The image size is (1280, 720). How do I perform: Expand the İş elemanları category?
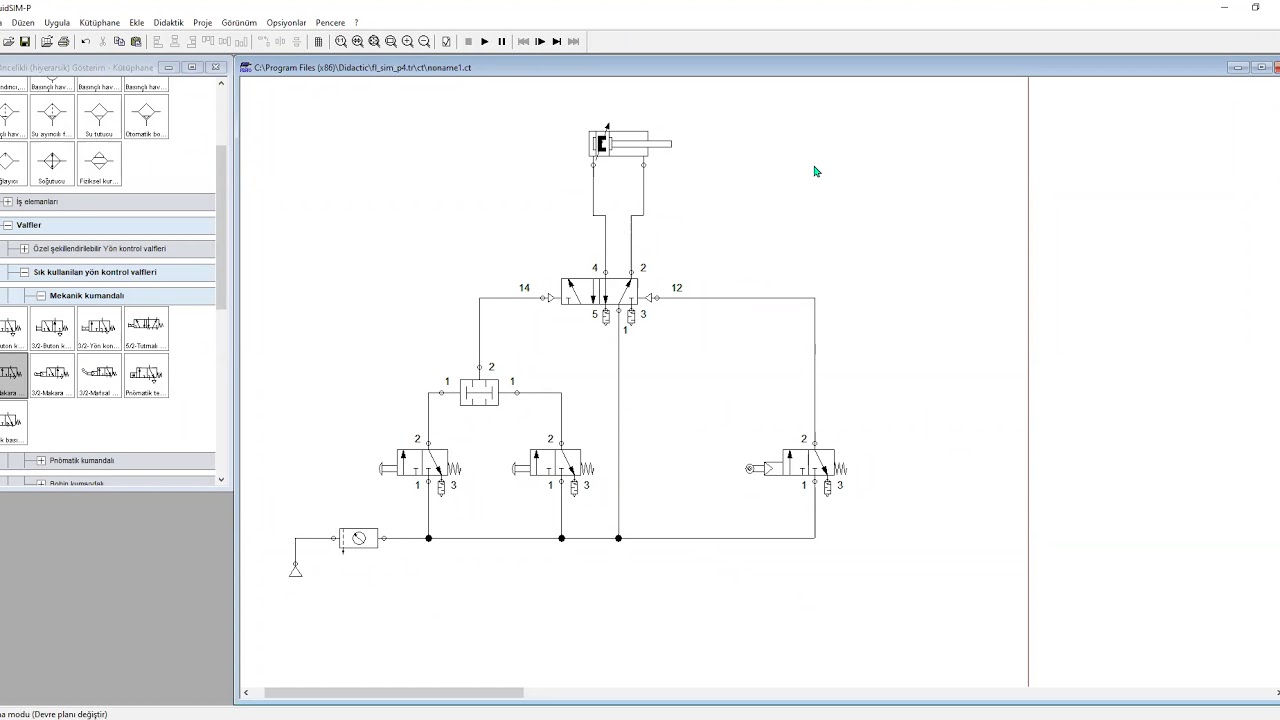pyautogui.click(x=8, y=202)
